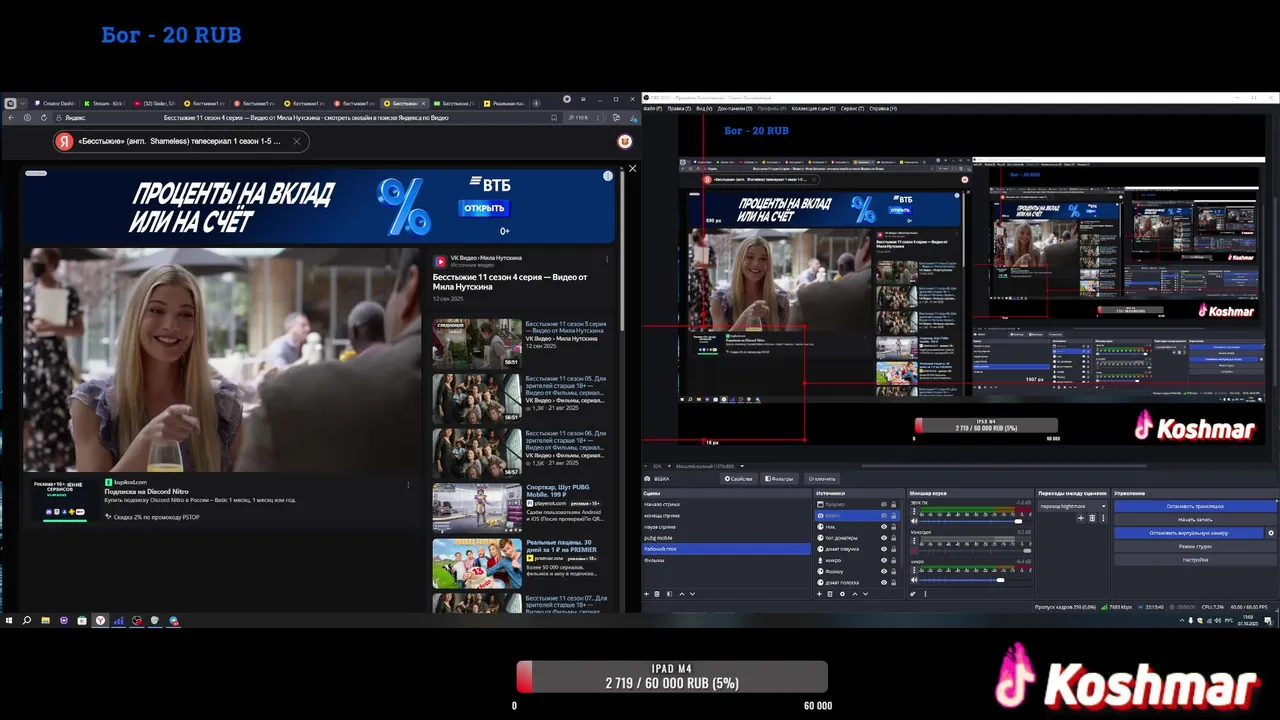Add a new source in Sources panel
Image resolution: width=1280 pixels, height=720 pixels.
819,593
